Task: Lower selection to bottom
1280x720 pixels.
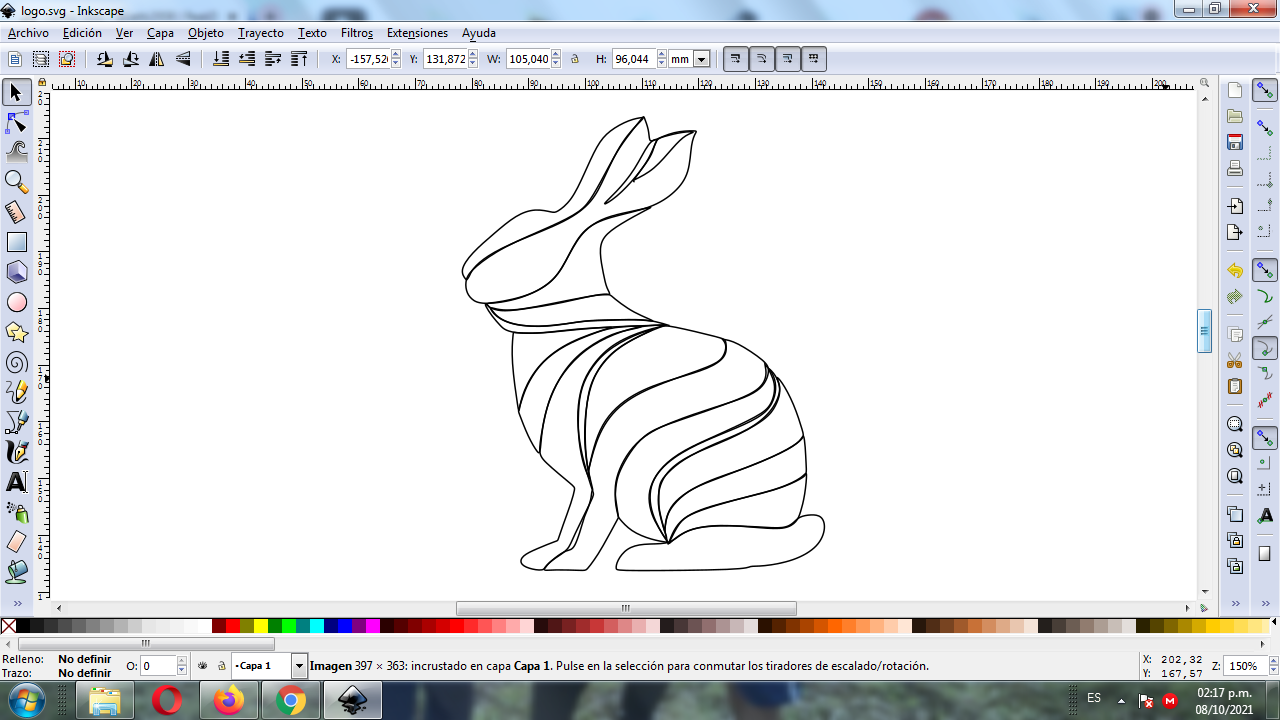Action: (221, 59)
